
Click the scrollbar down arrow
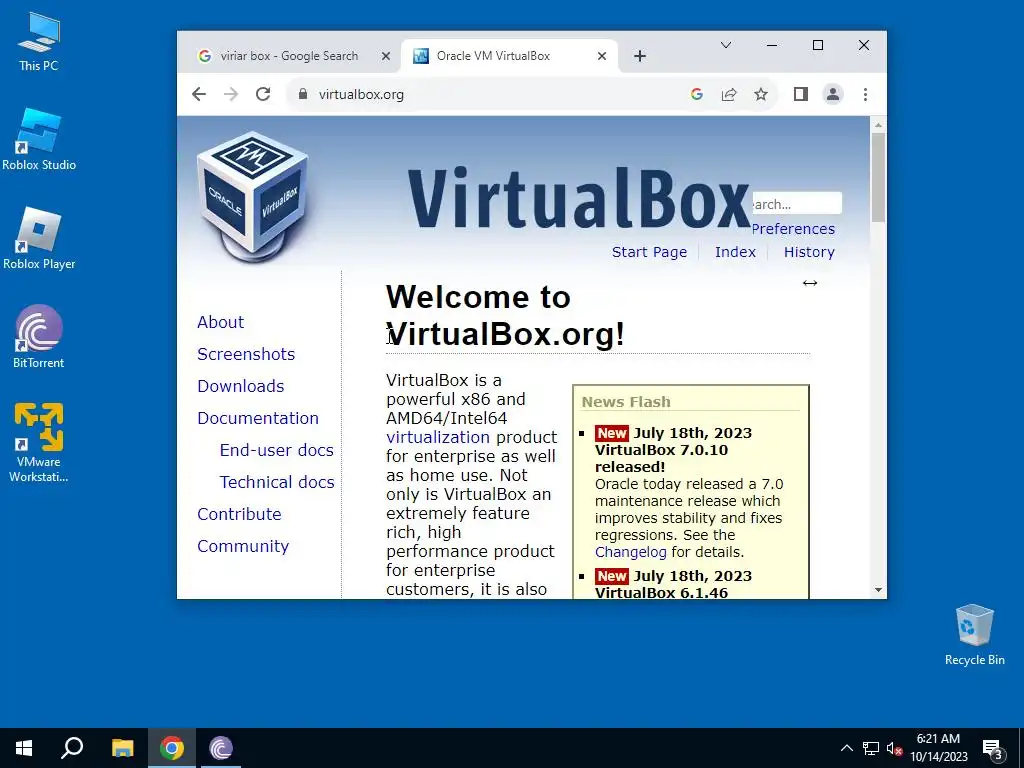[x=878, y=590]
